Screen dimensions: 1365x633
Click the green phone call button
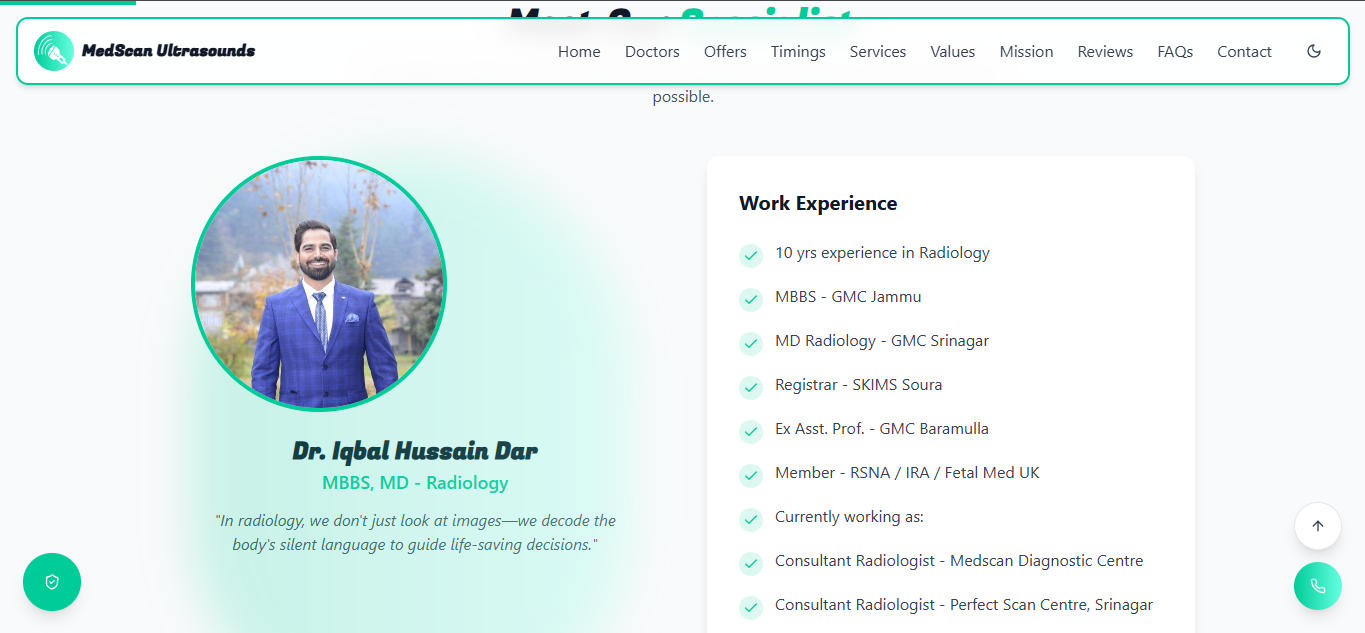[1317, 586]
